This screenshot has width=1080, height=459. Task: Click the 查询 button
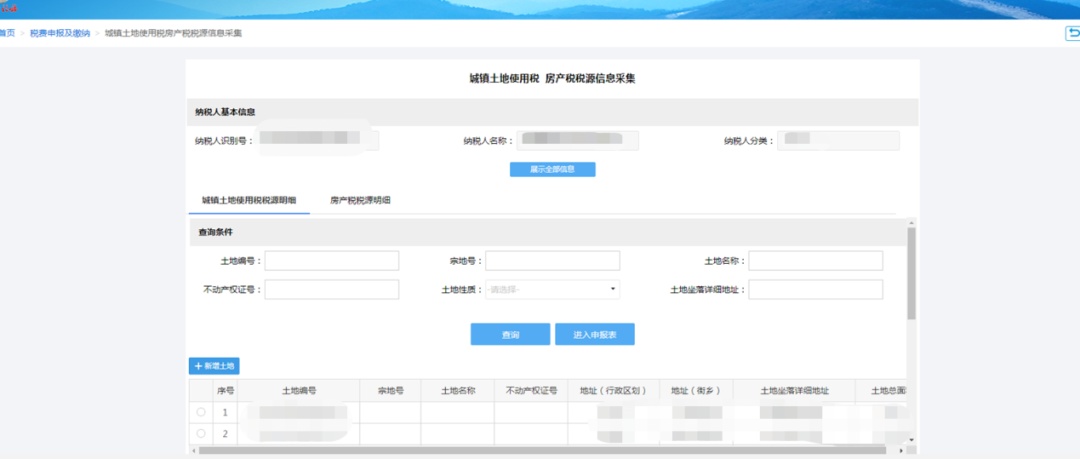tap(510, 335)
